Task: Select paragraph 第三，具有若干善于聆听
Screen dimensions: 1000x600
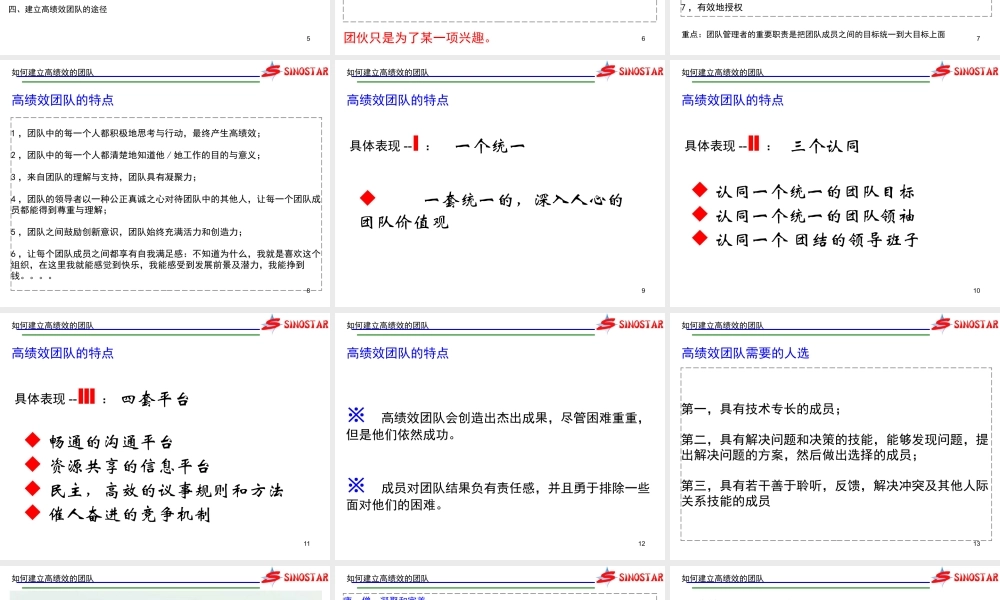Action: pos(835,494)
